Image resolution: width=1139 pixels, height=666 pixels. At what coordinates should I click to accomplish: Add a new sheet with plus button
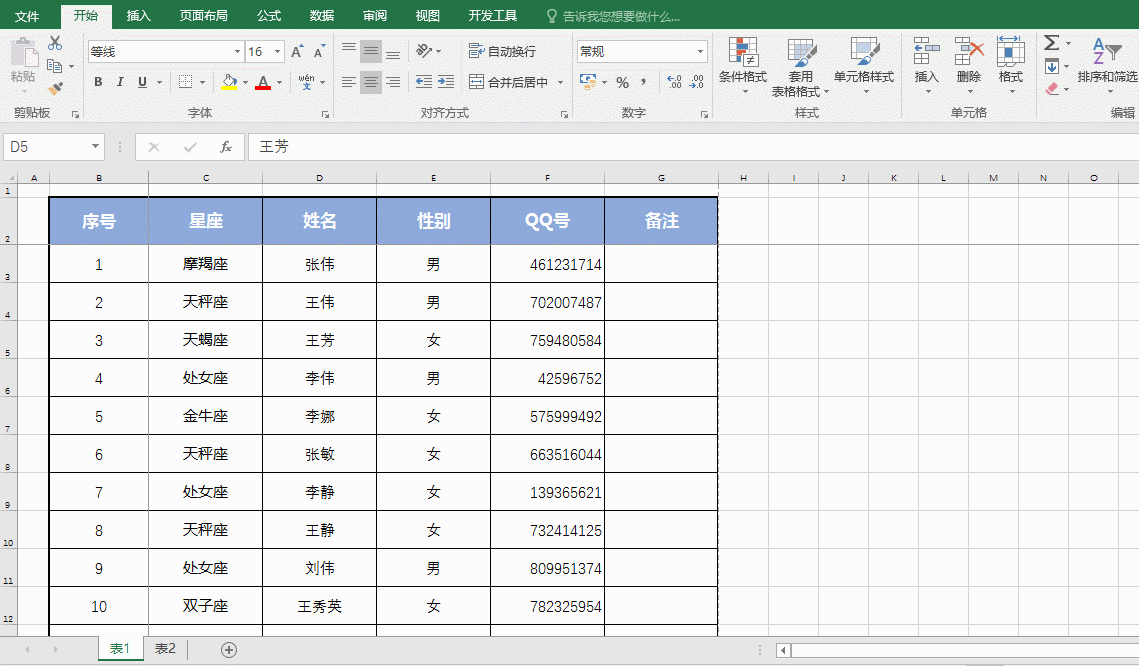[229, 650]
